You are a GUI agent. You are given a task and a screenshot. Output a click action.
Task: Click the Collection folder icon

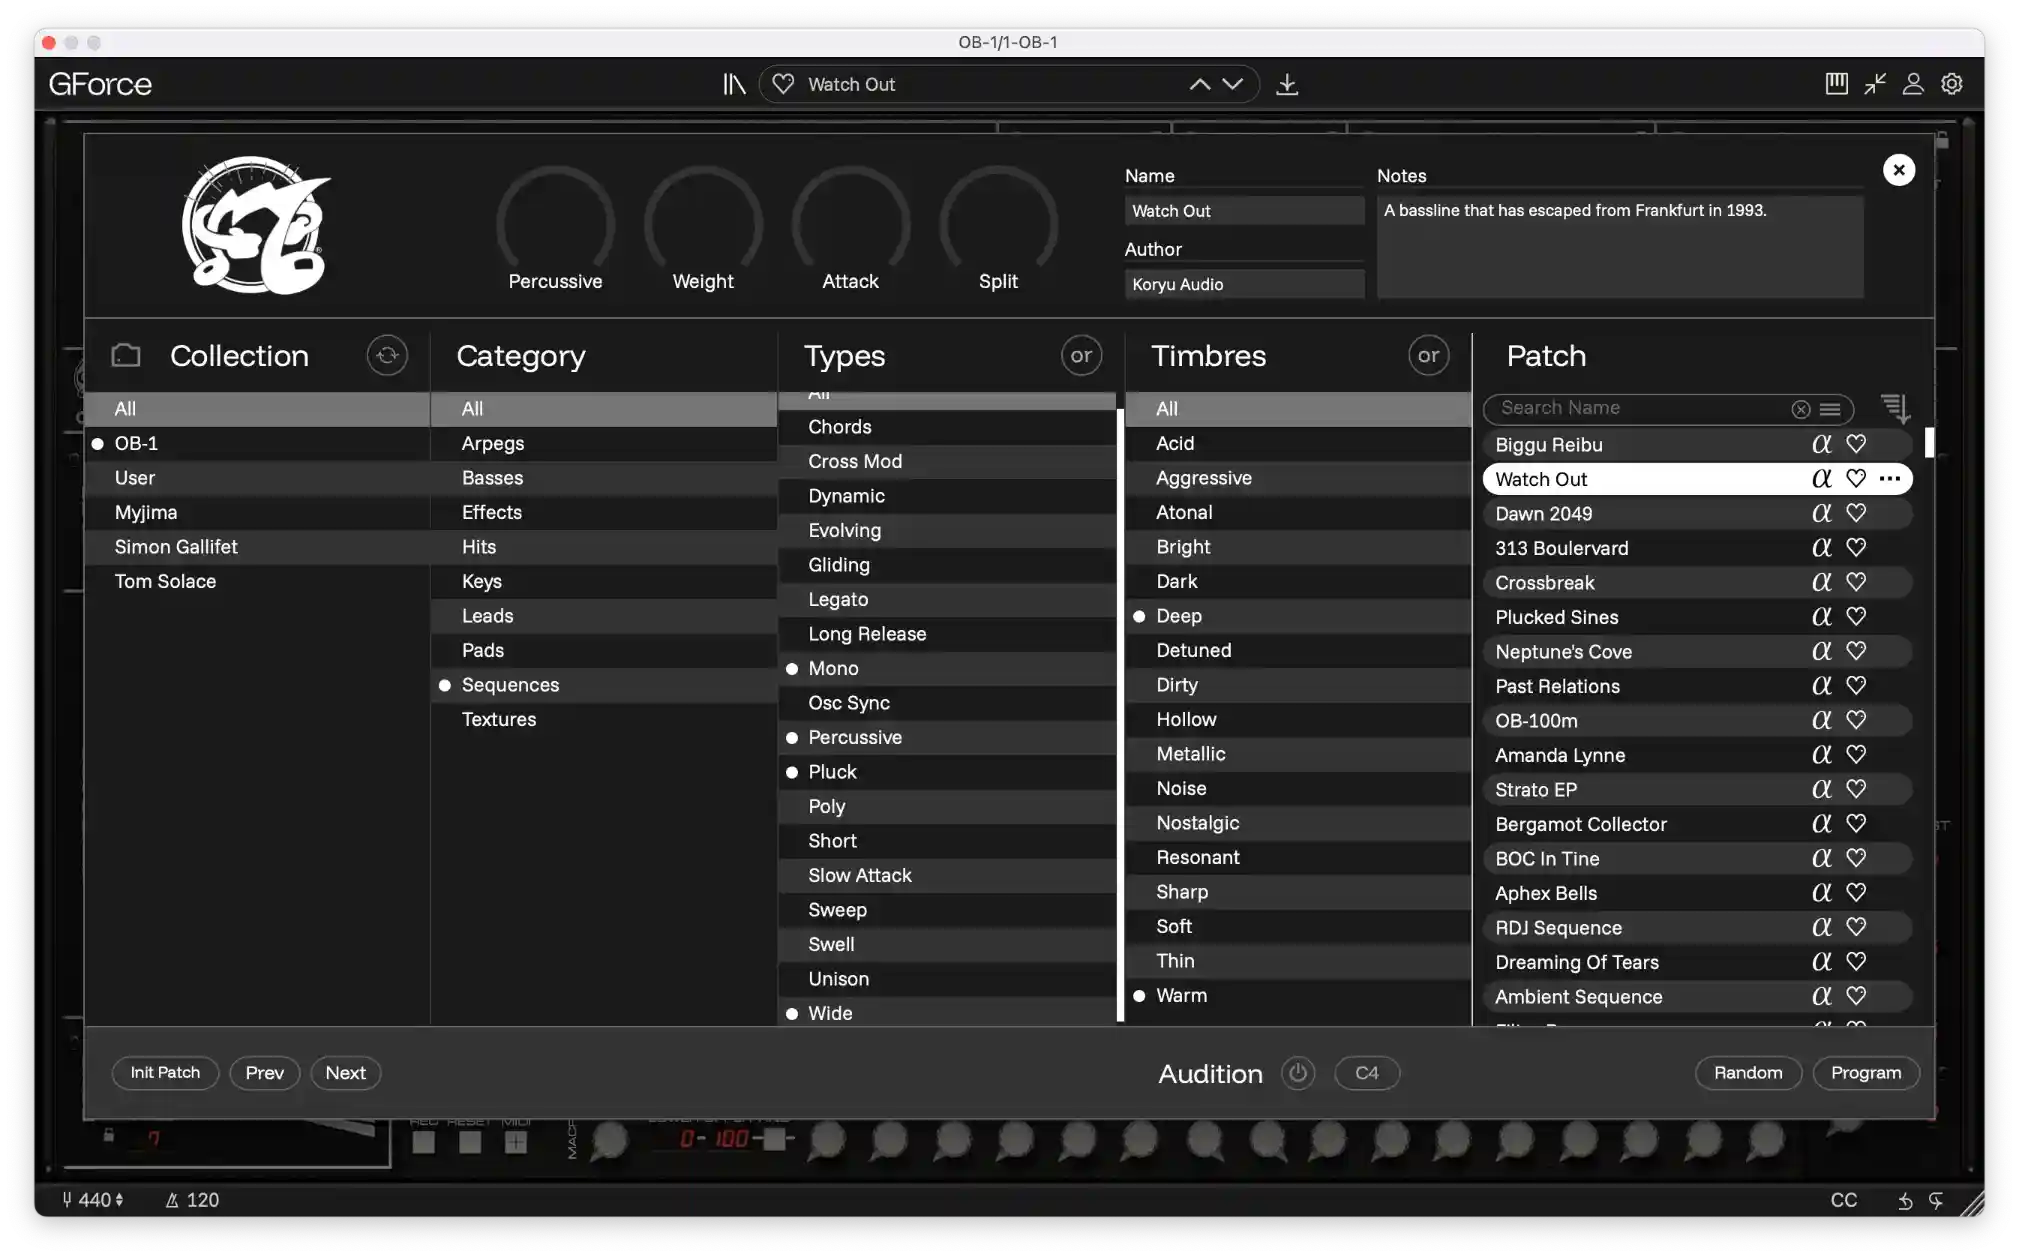pyautogui.click(x=126, y=355)
